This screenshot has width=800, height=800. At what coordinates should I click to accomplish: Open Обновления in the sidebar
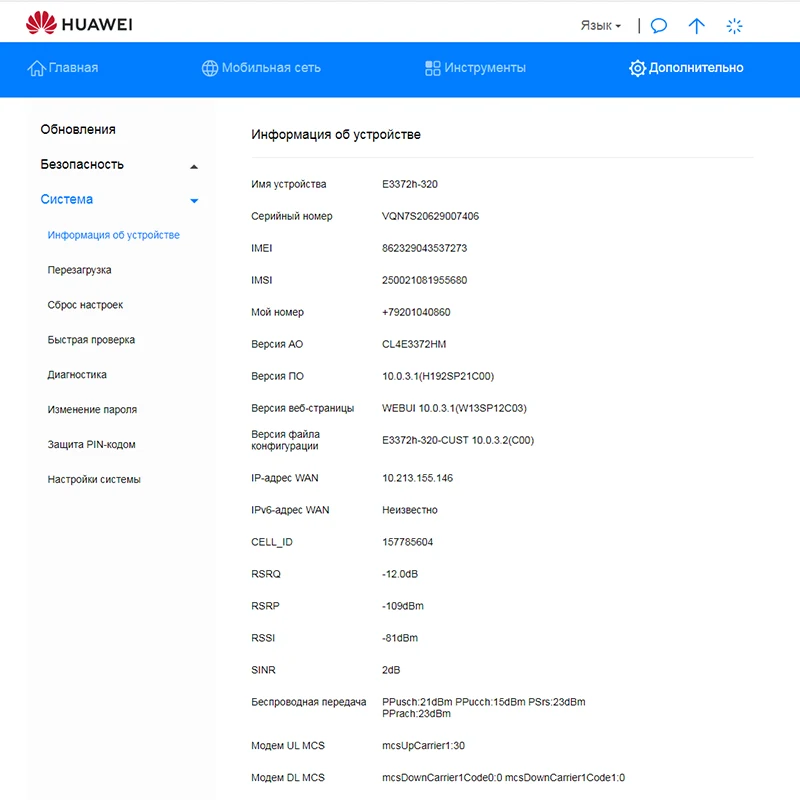pos(78,129)
